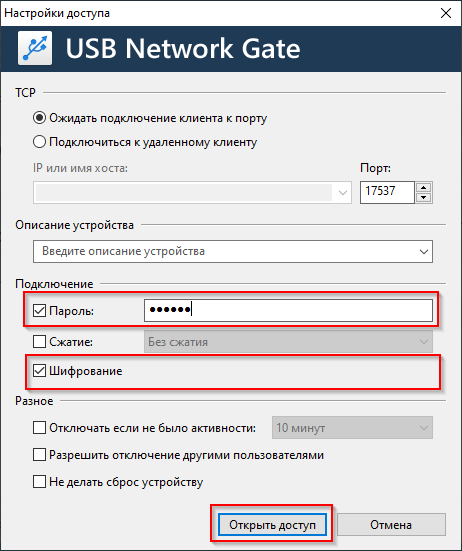Decrease port number with down arrow
Image resolution: width=462 pixels, height=551 pixels.
pos(424,197)
